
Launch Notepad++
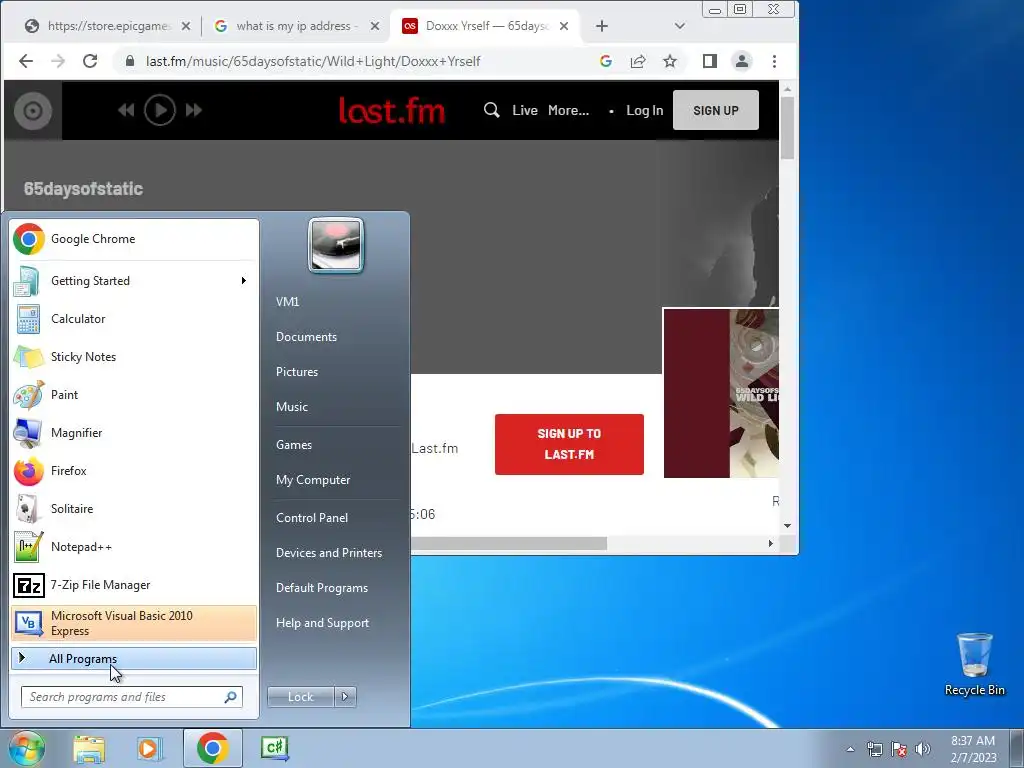134,547
